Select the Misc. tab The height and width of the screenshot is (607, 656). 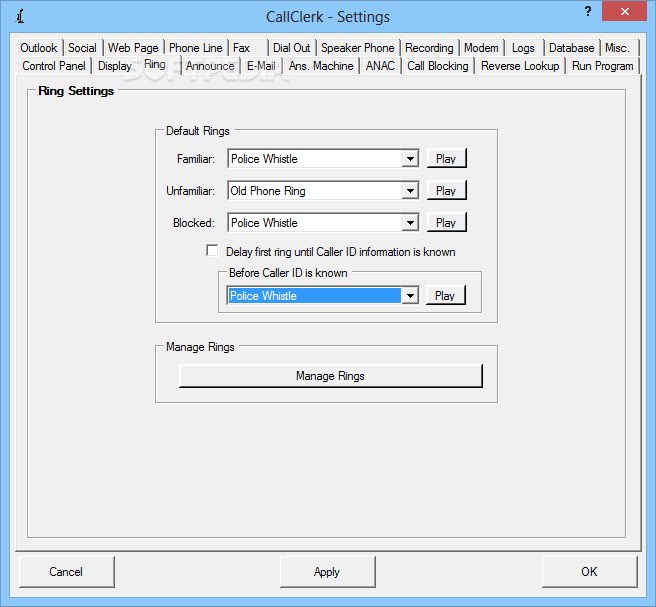tap(618, 48)
